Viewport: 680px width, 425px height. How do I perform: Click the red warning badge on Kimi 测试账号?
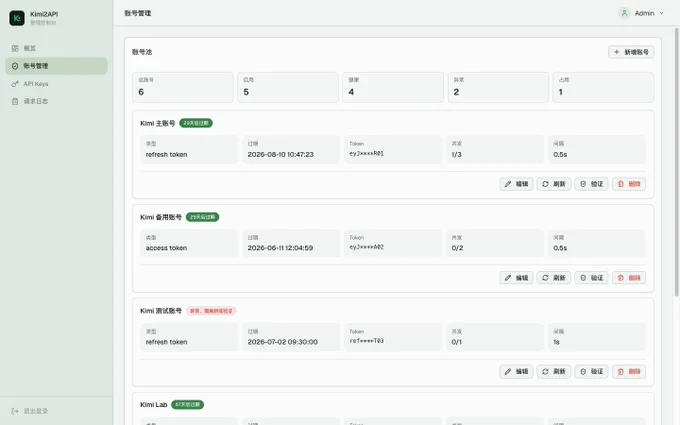[211, 311]
